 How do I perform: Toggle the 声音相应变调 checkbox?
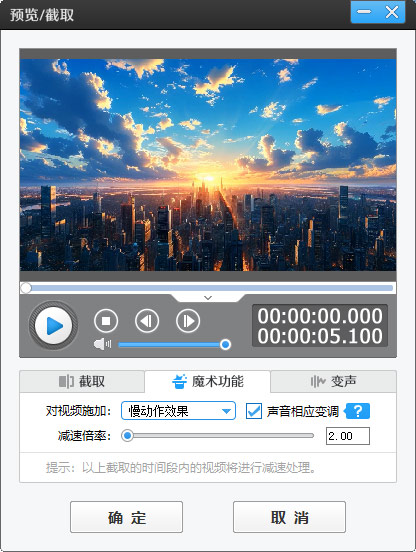coord(254,411)
